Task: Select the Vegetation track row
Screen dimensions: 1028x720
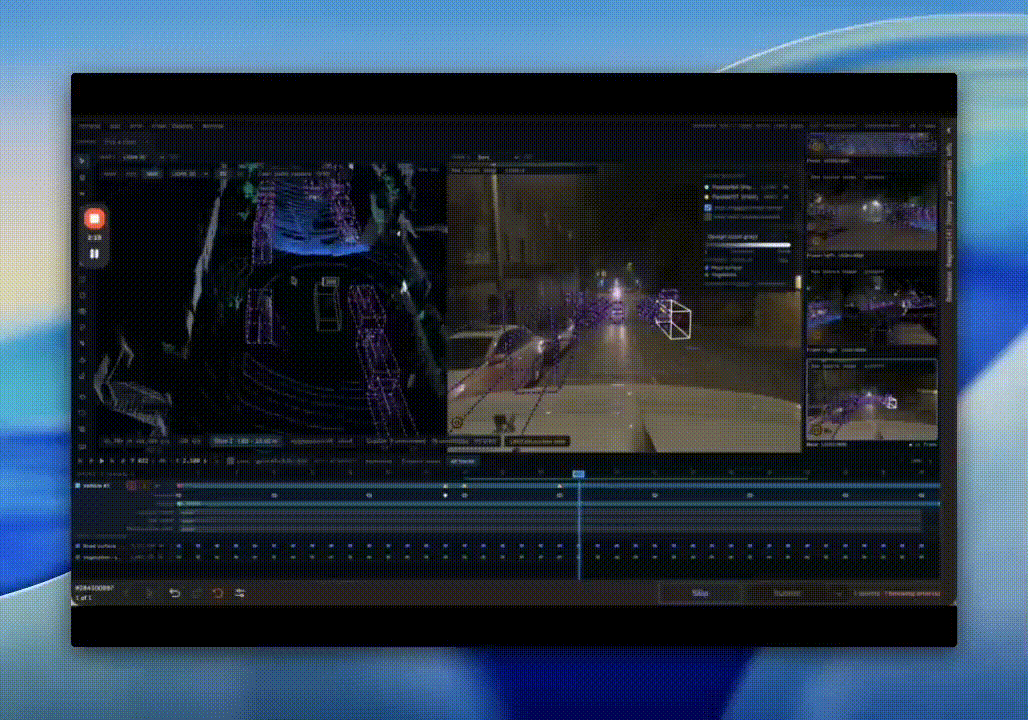Action: (x=508, y=557)
